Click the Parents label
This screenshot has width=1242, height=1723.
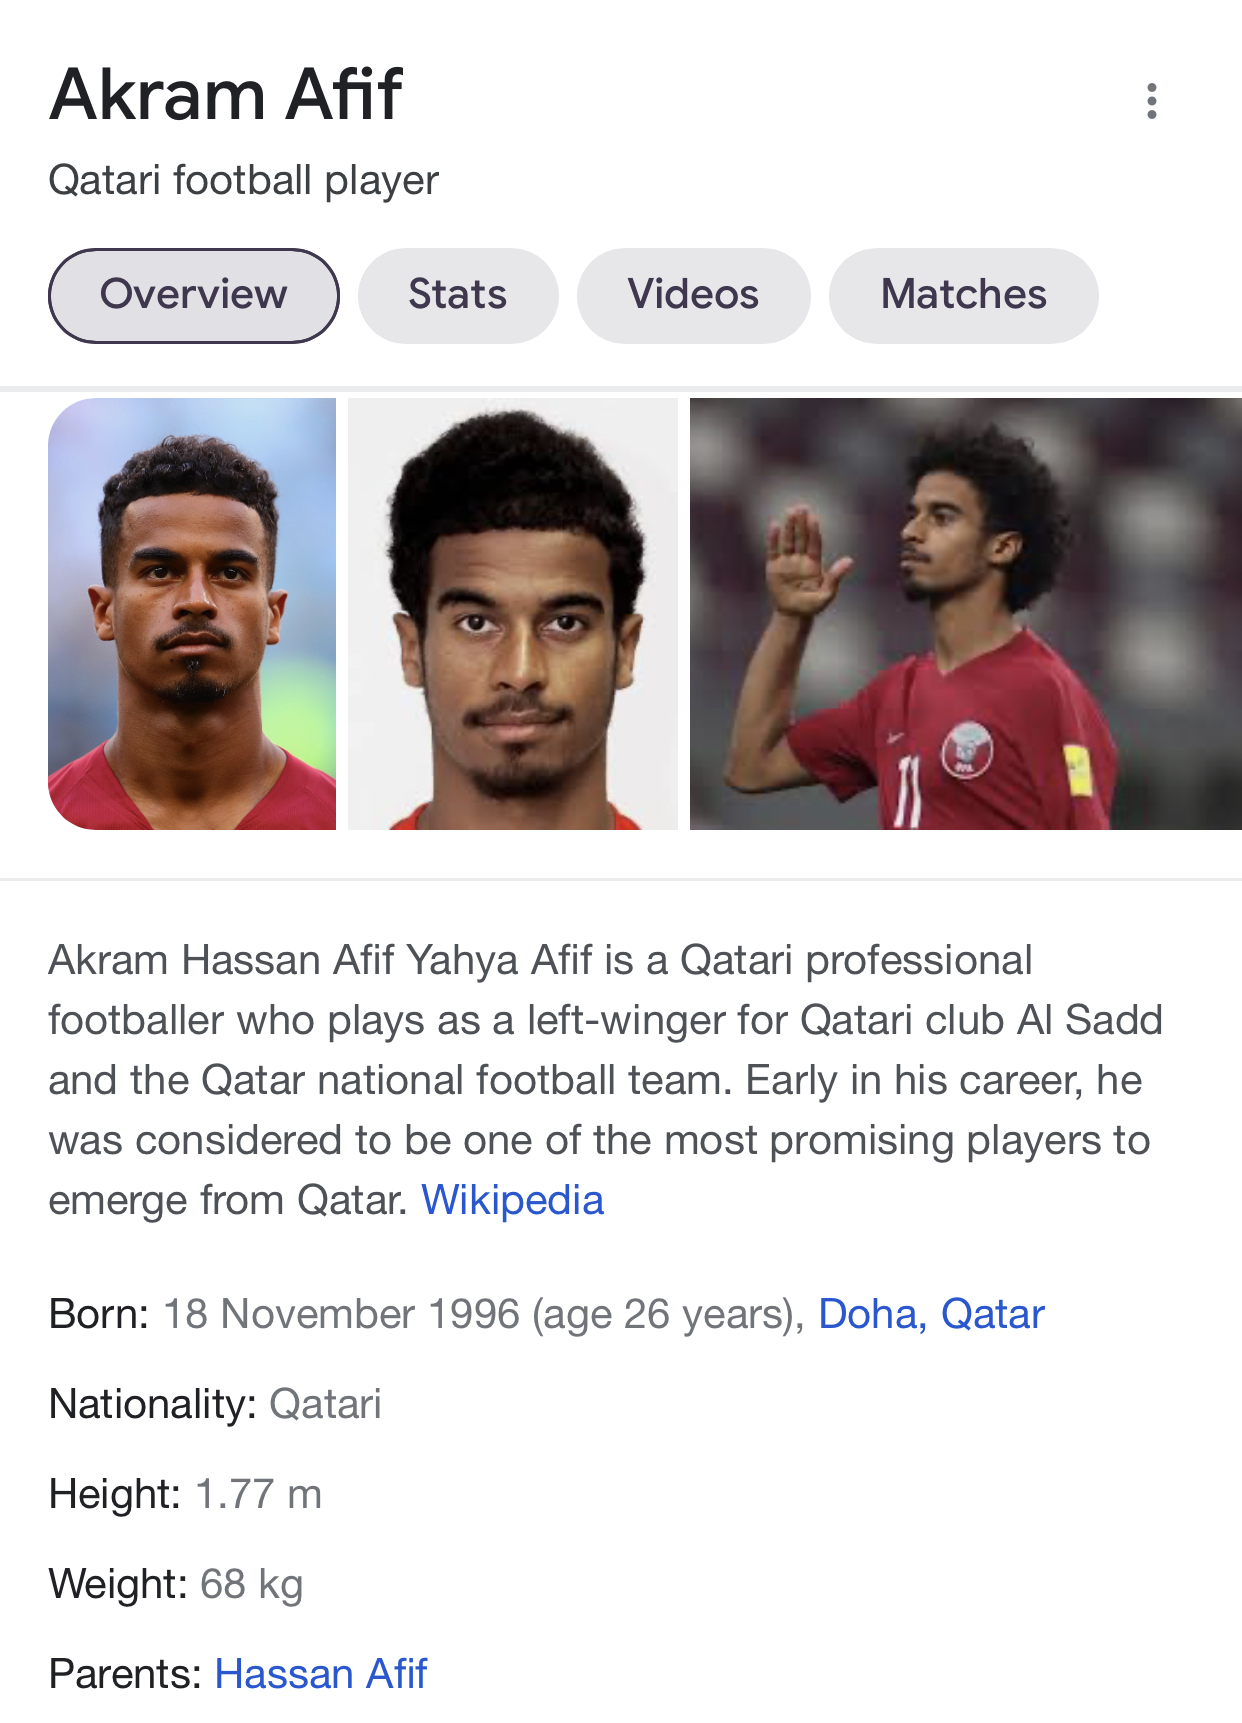pos(126,1674)
